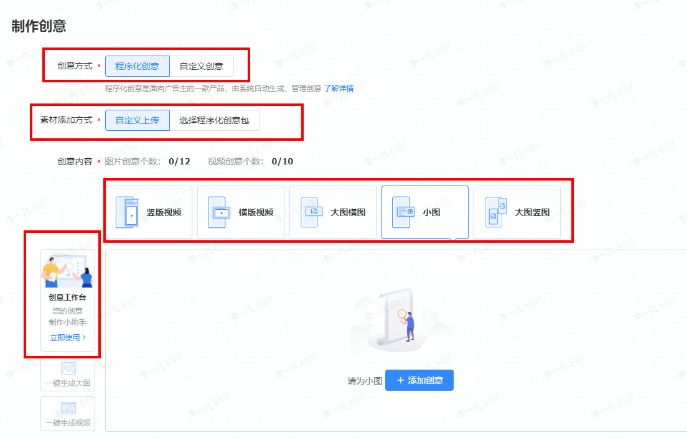
Task: Click the 请为小图 prompt text
Action: pyautogui.click(x=365, y=381)
